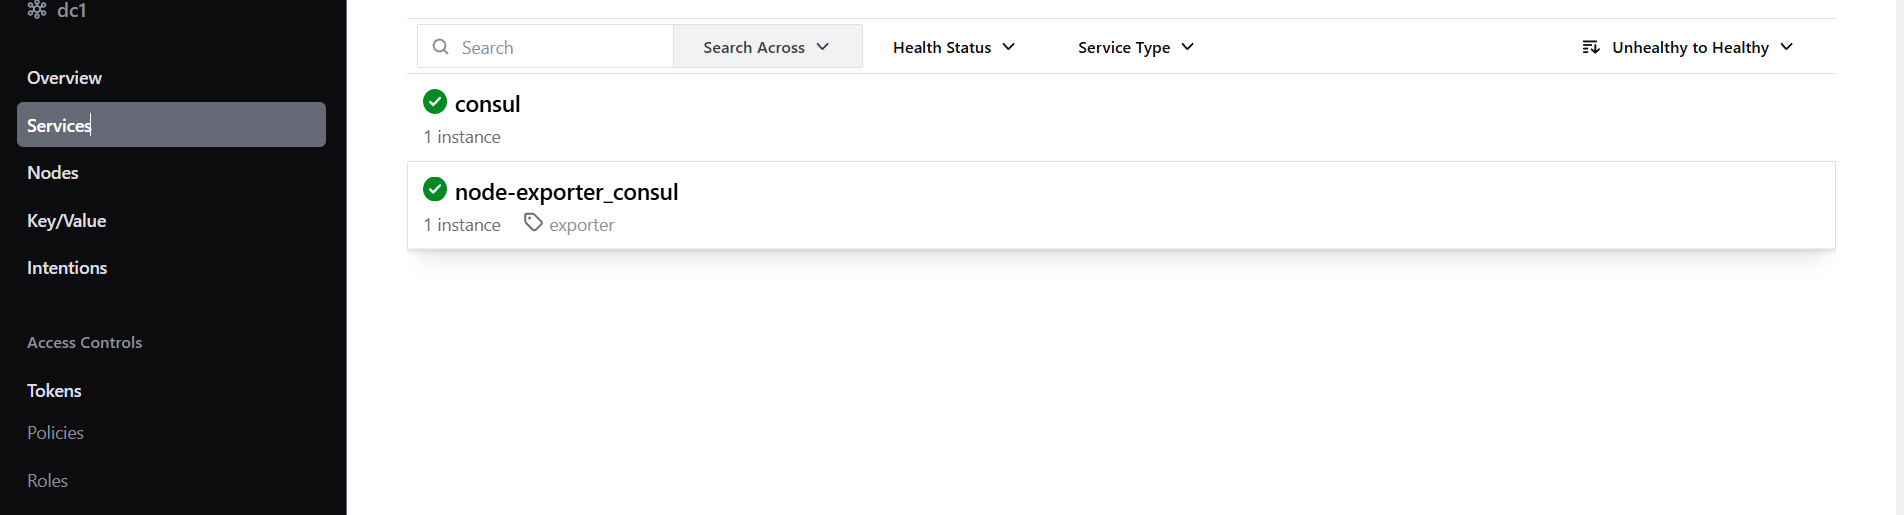Open the Policies link

coord(55,433)
